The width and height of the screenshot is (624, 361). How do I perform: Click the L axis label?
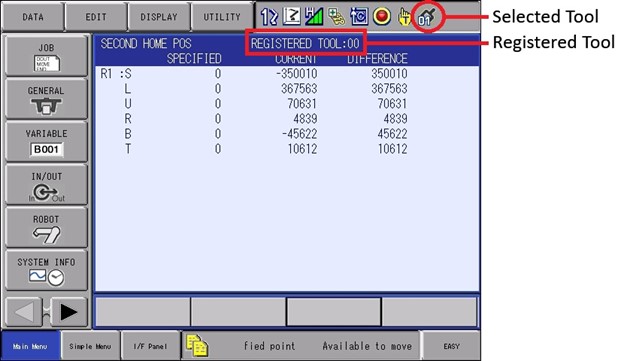[128, 88]
